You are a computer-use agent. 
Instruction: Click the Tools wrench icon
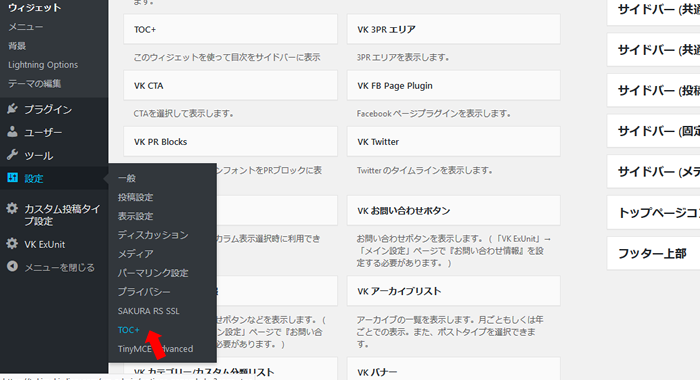pos(12,155)
